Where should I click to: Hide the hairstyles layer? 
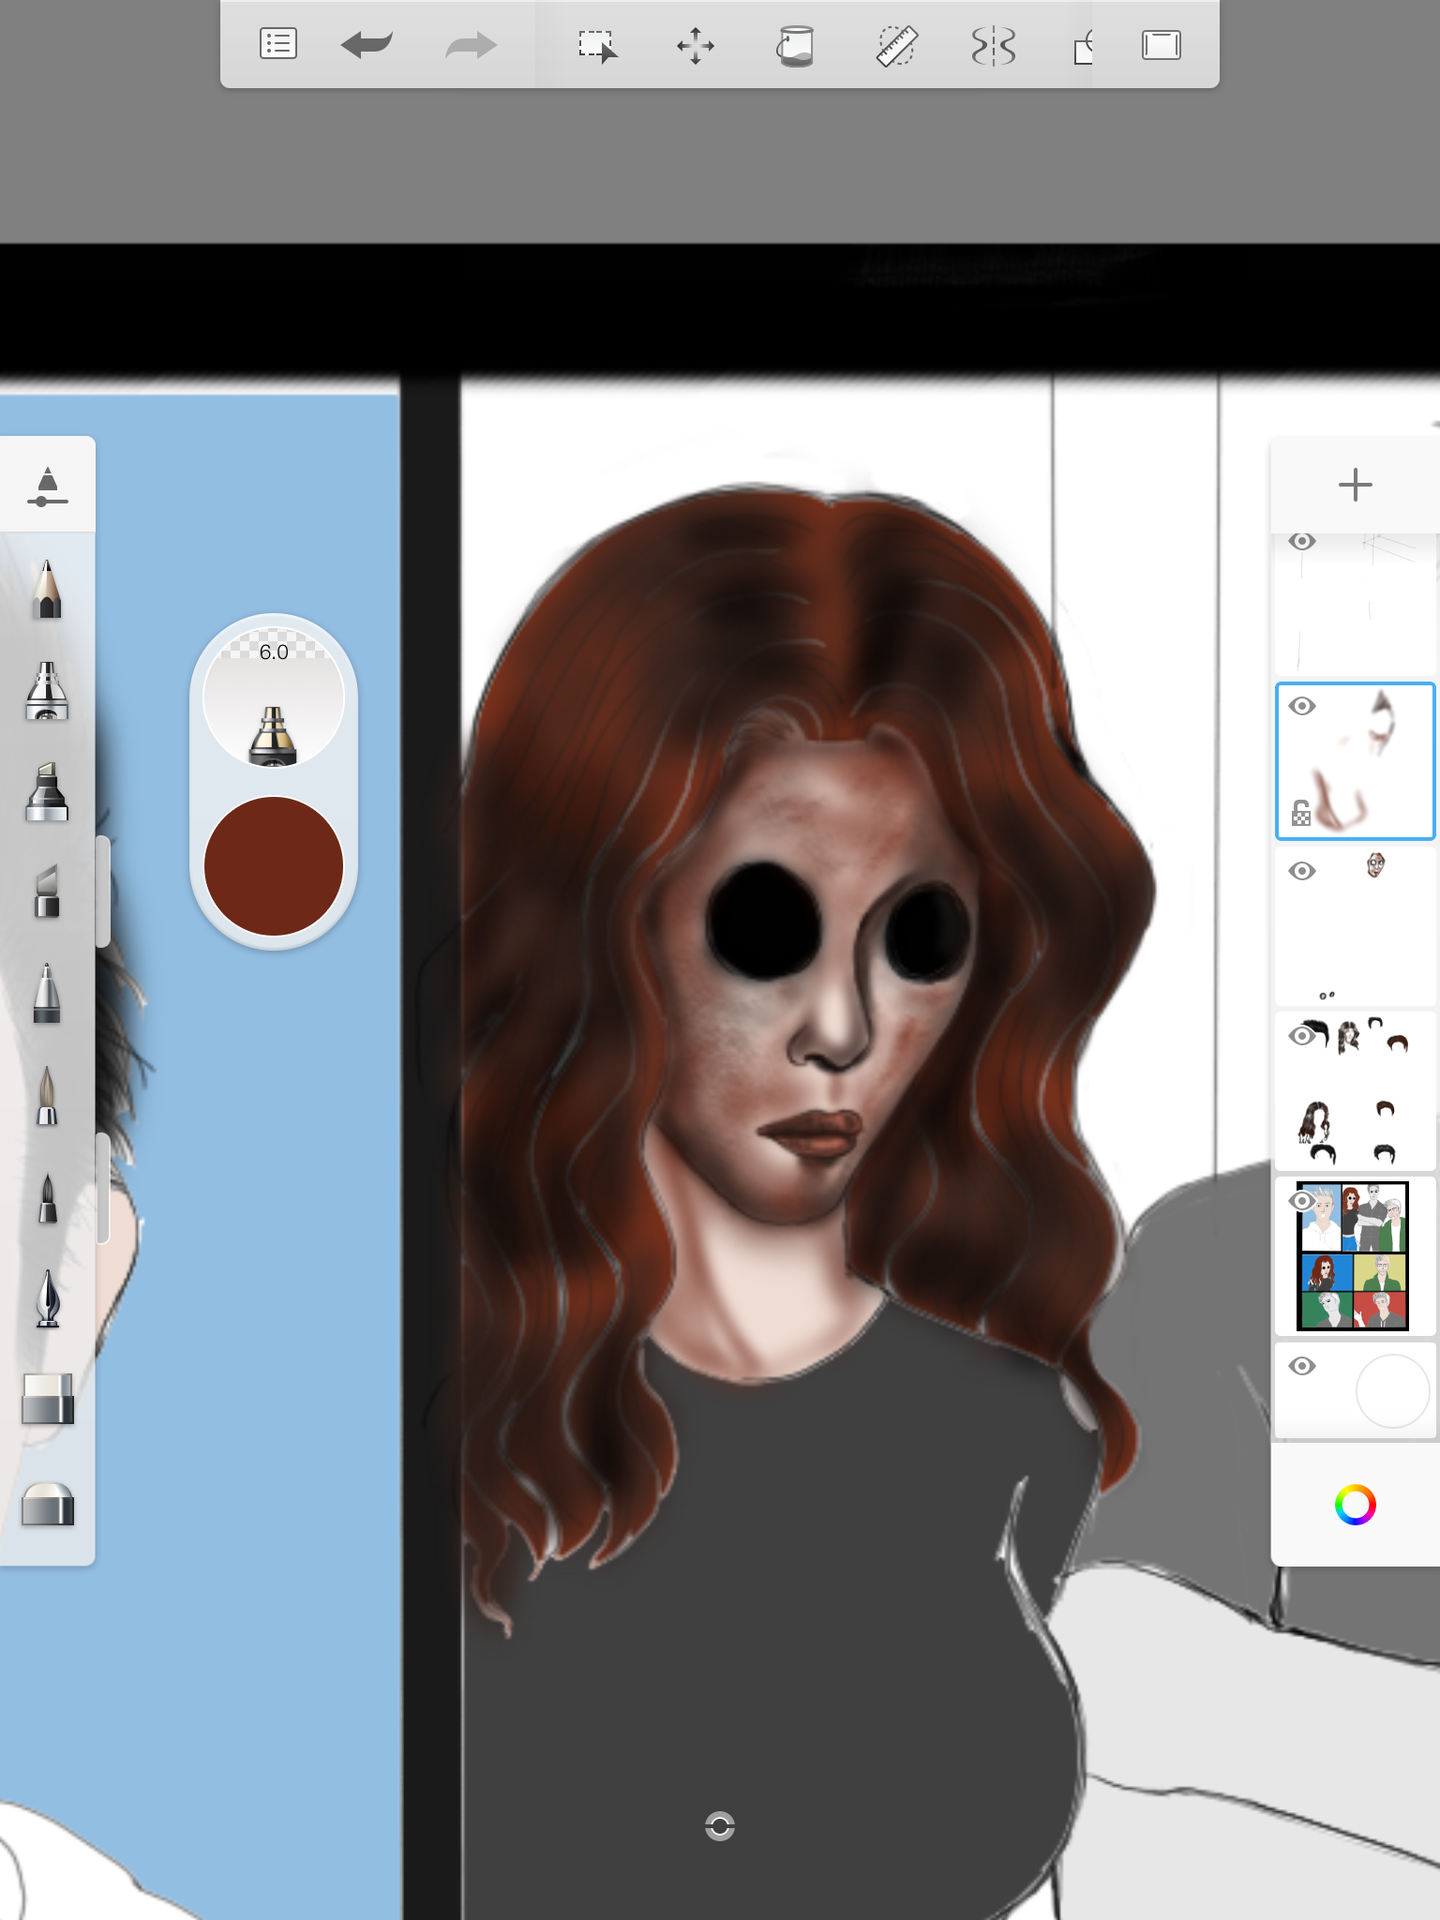click(x=1302, y=1036)
